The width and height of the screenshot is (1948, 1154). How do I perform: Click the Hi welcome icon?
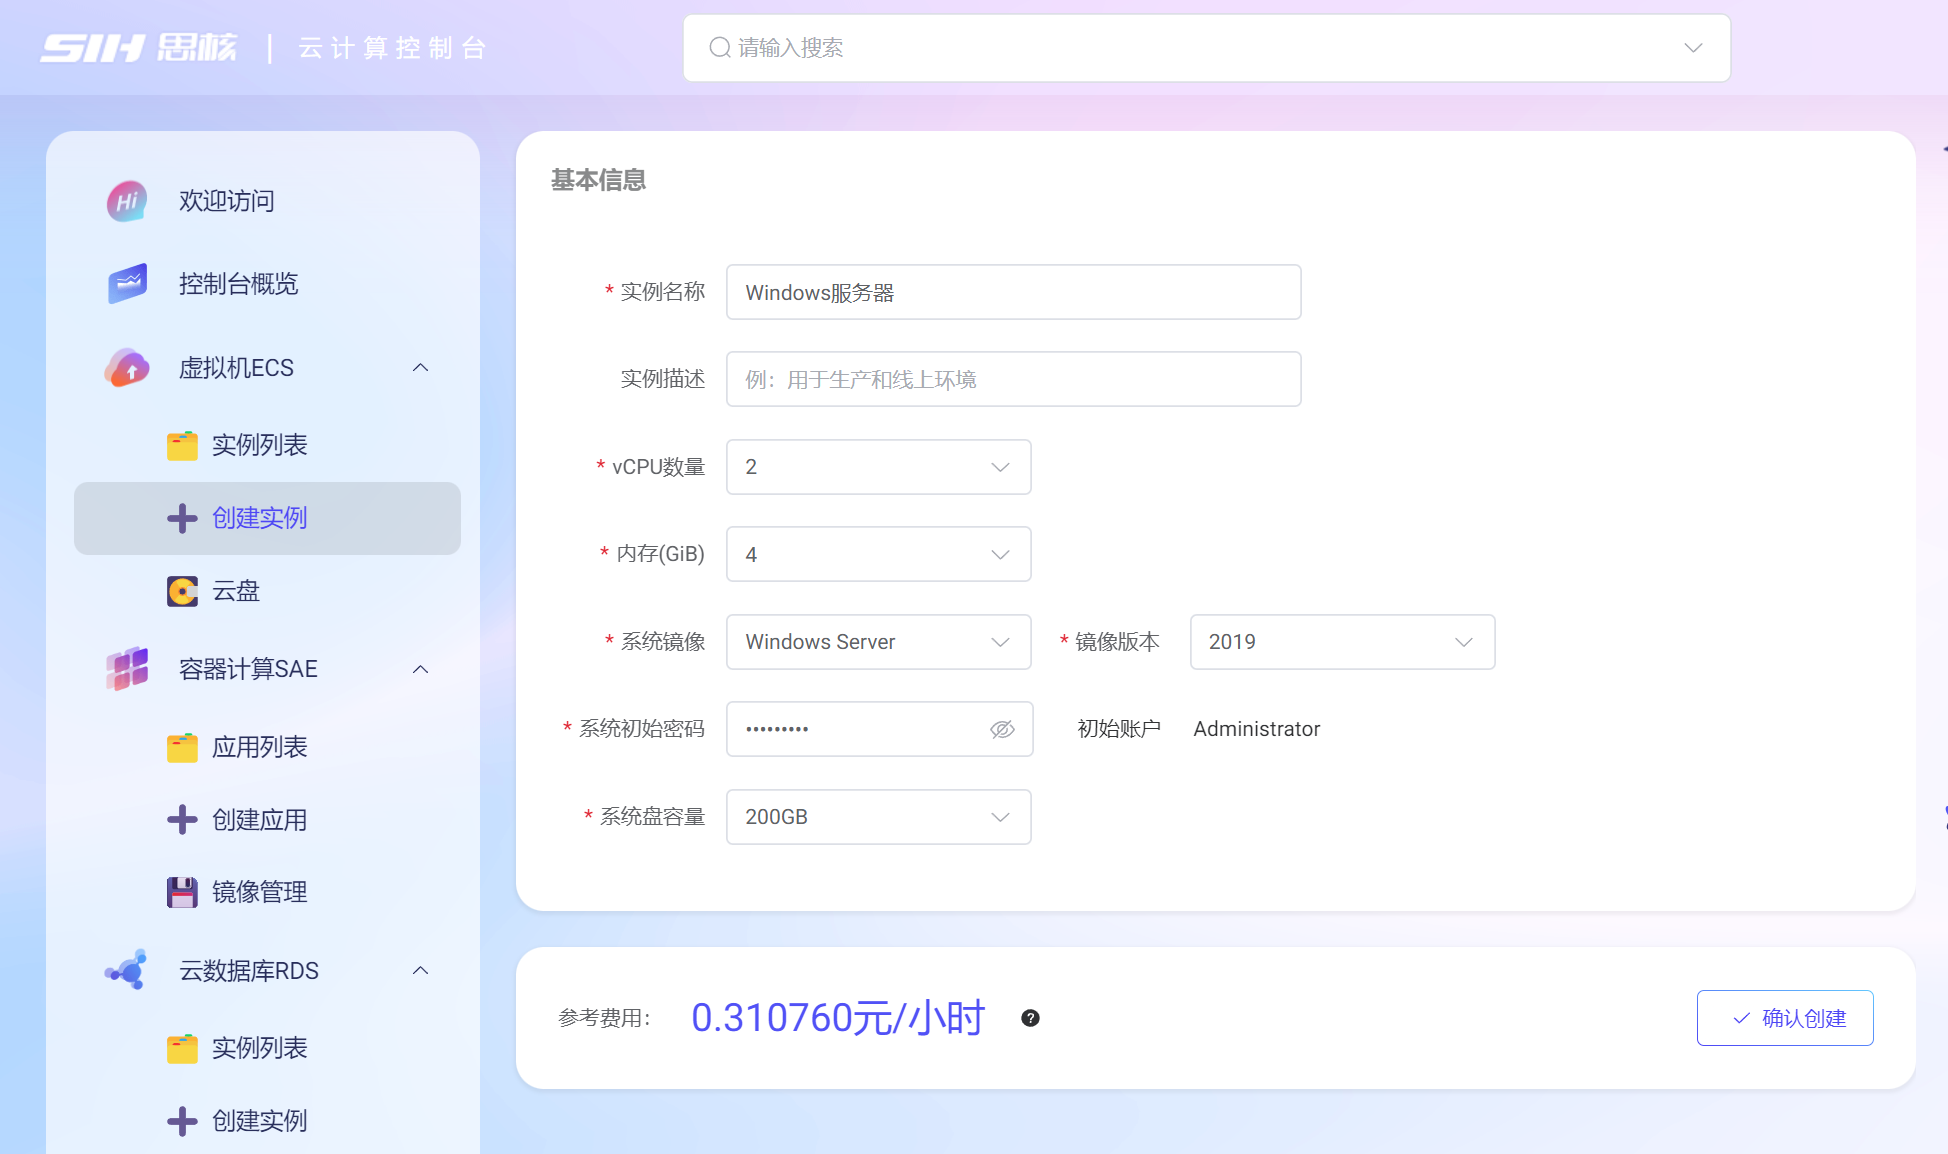point(127,201)
